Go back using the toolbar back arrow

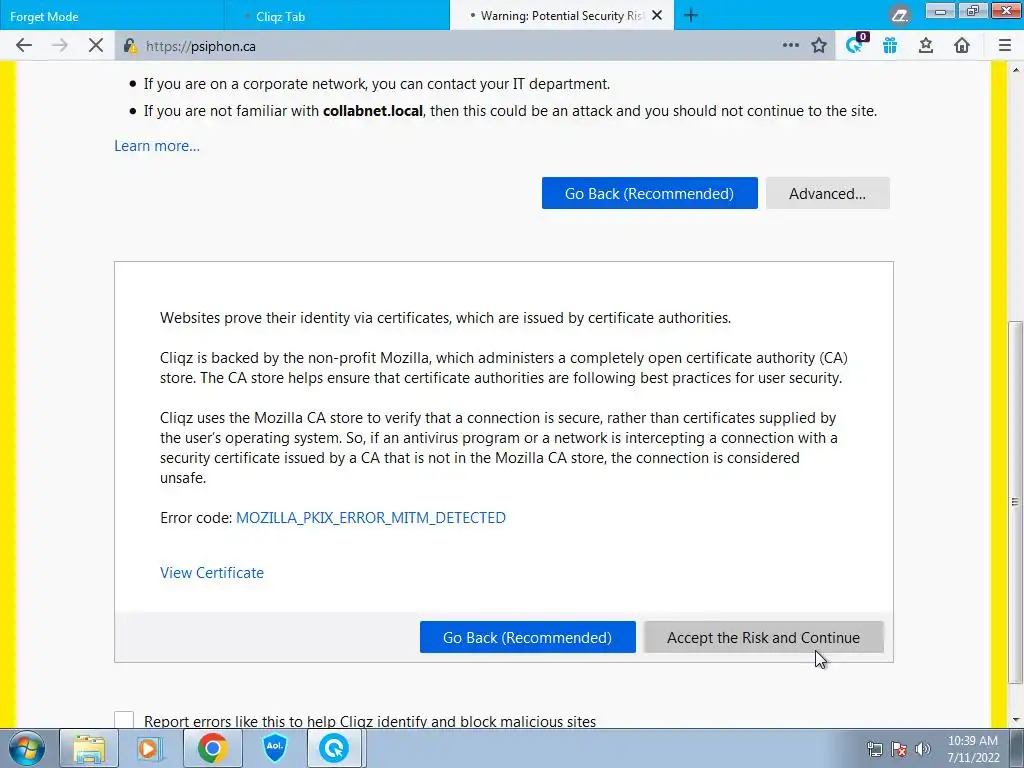24,45
